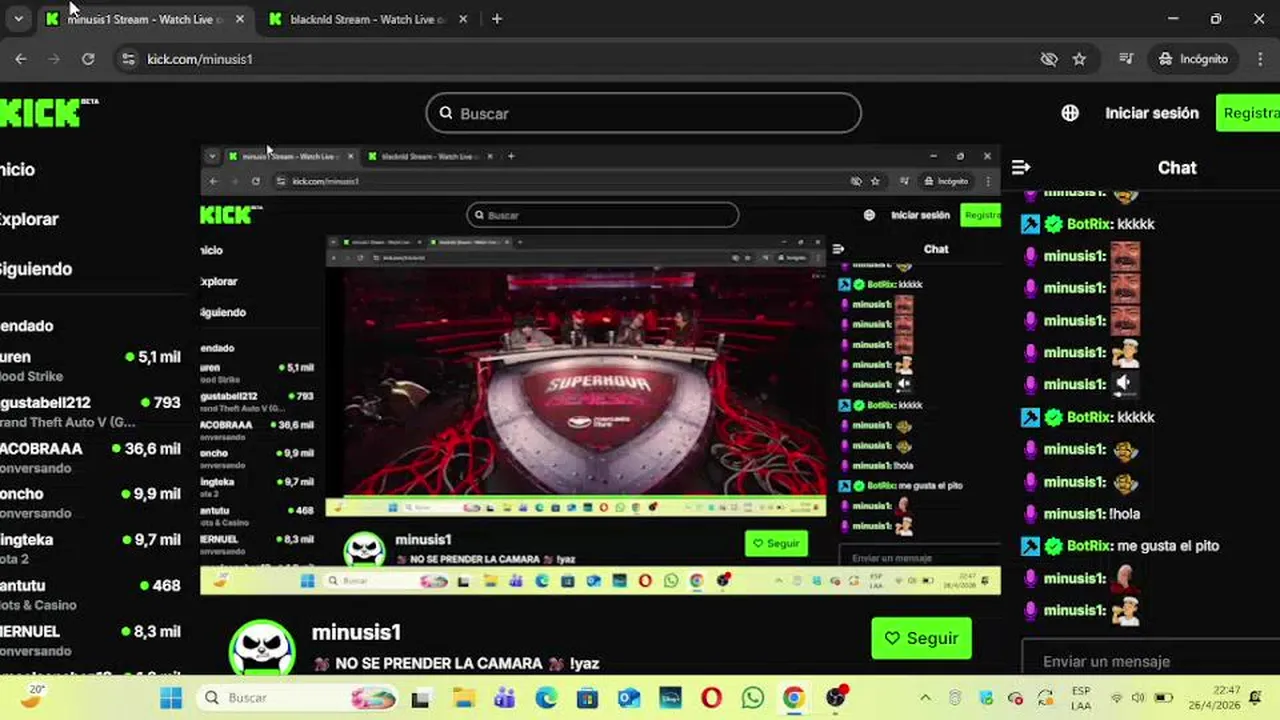Open the Dota 2 channel with 9,7 mil

(90, 548)
